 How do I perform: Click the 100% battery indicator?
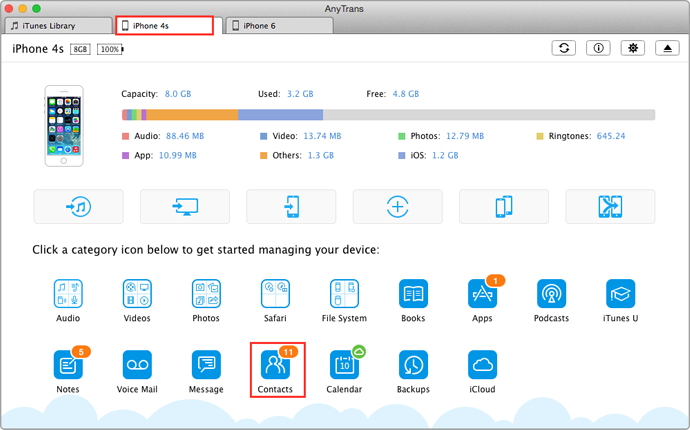[110, 49]
